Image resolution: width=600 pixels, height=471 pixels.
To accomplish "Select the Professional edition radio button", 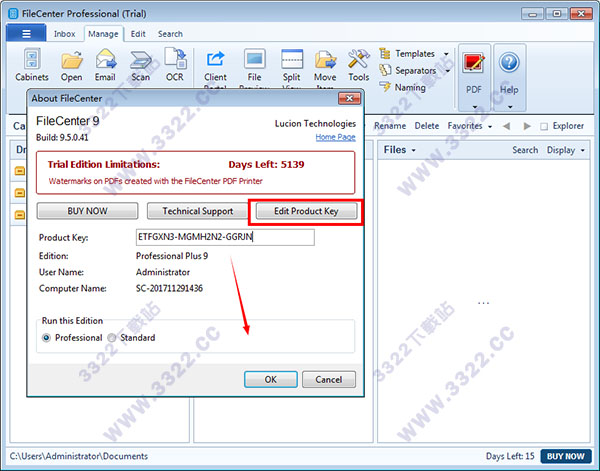I will tap(46, 338).
